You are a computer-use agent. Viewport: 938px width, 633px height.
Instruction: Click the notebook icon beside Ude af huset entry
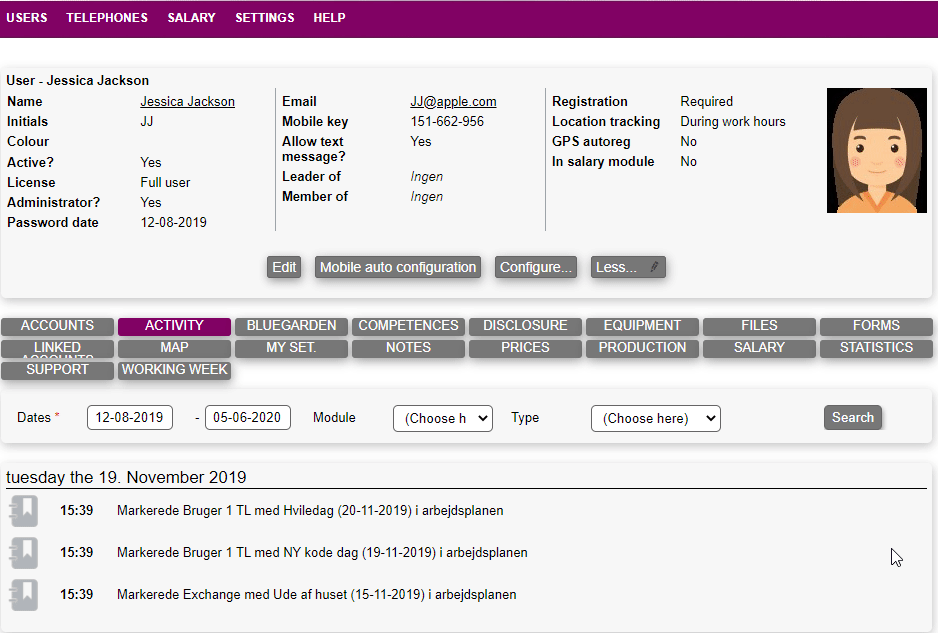[x=23, y=594]
